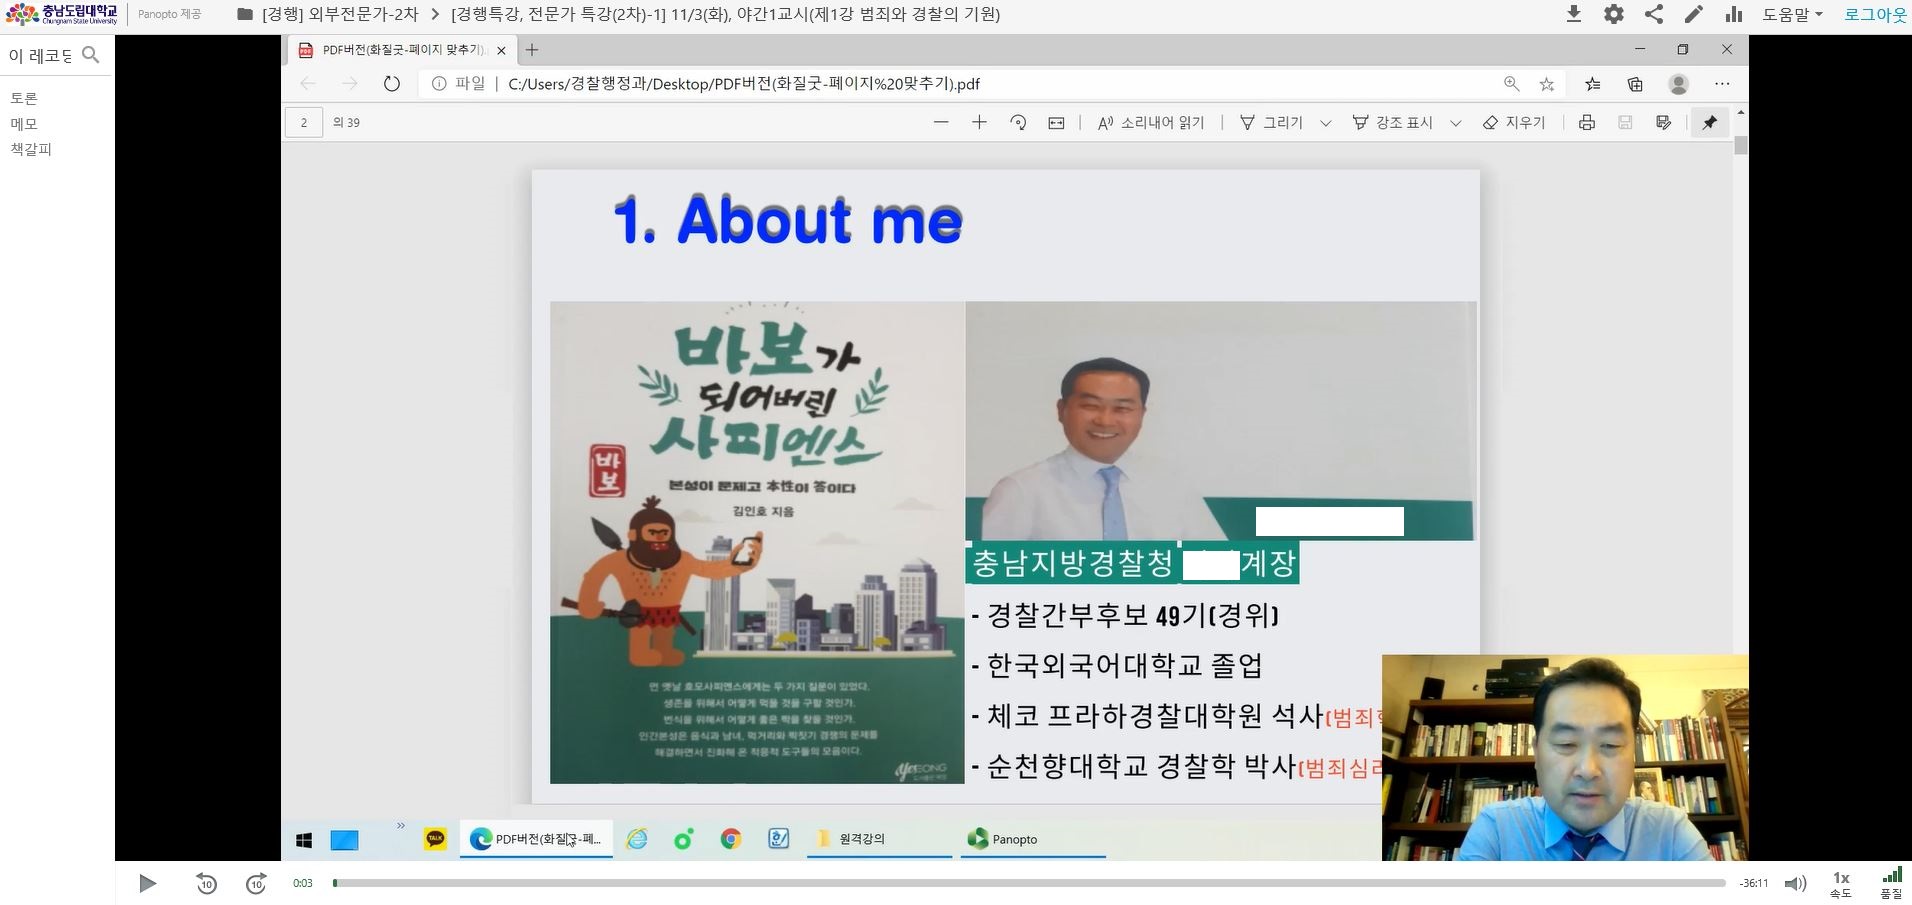Click the Edge profile avatar
The height and width of the screenshot is (905, 1912).
tap(1679, 84)
